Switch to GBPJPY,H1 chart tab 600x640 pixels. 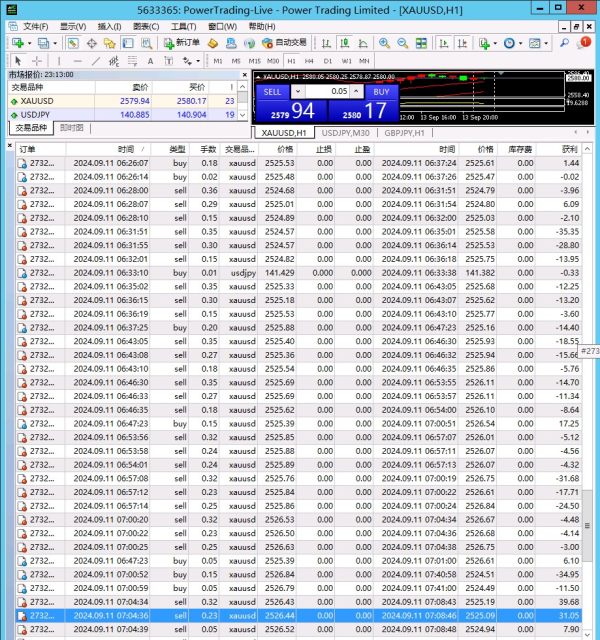[x=404, y=133]
